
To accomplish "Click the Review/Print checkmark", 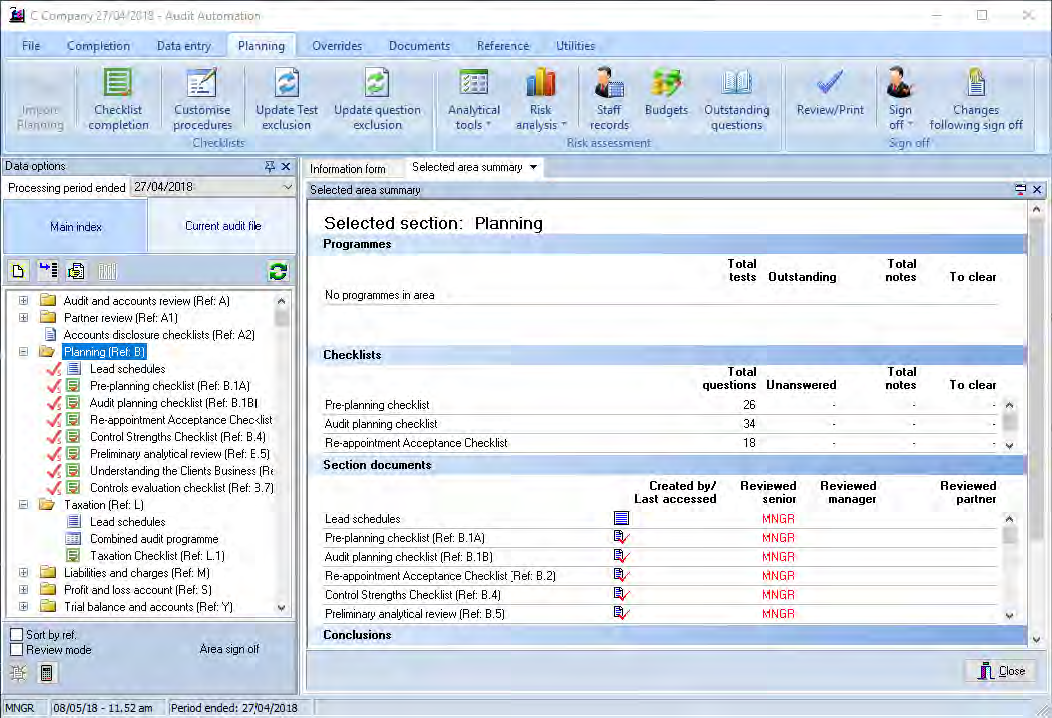I will click(x=830, y=83).
